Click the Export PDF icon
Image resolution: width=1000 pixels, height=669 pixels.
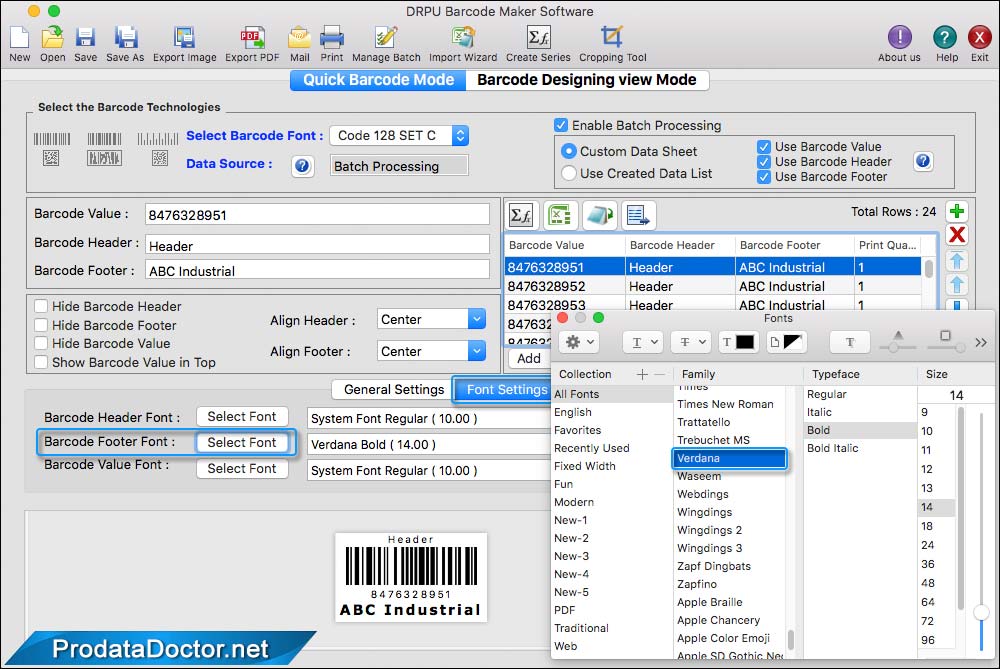tap(252, 38)
